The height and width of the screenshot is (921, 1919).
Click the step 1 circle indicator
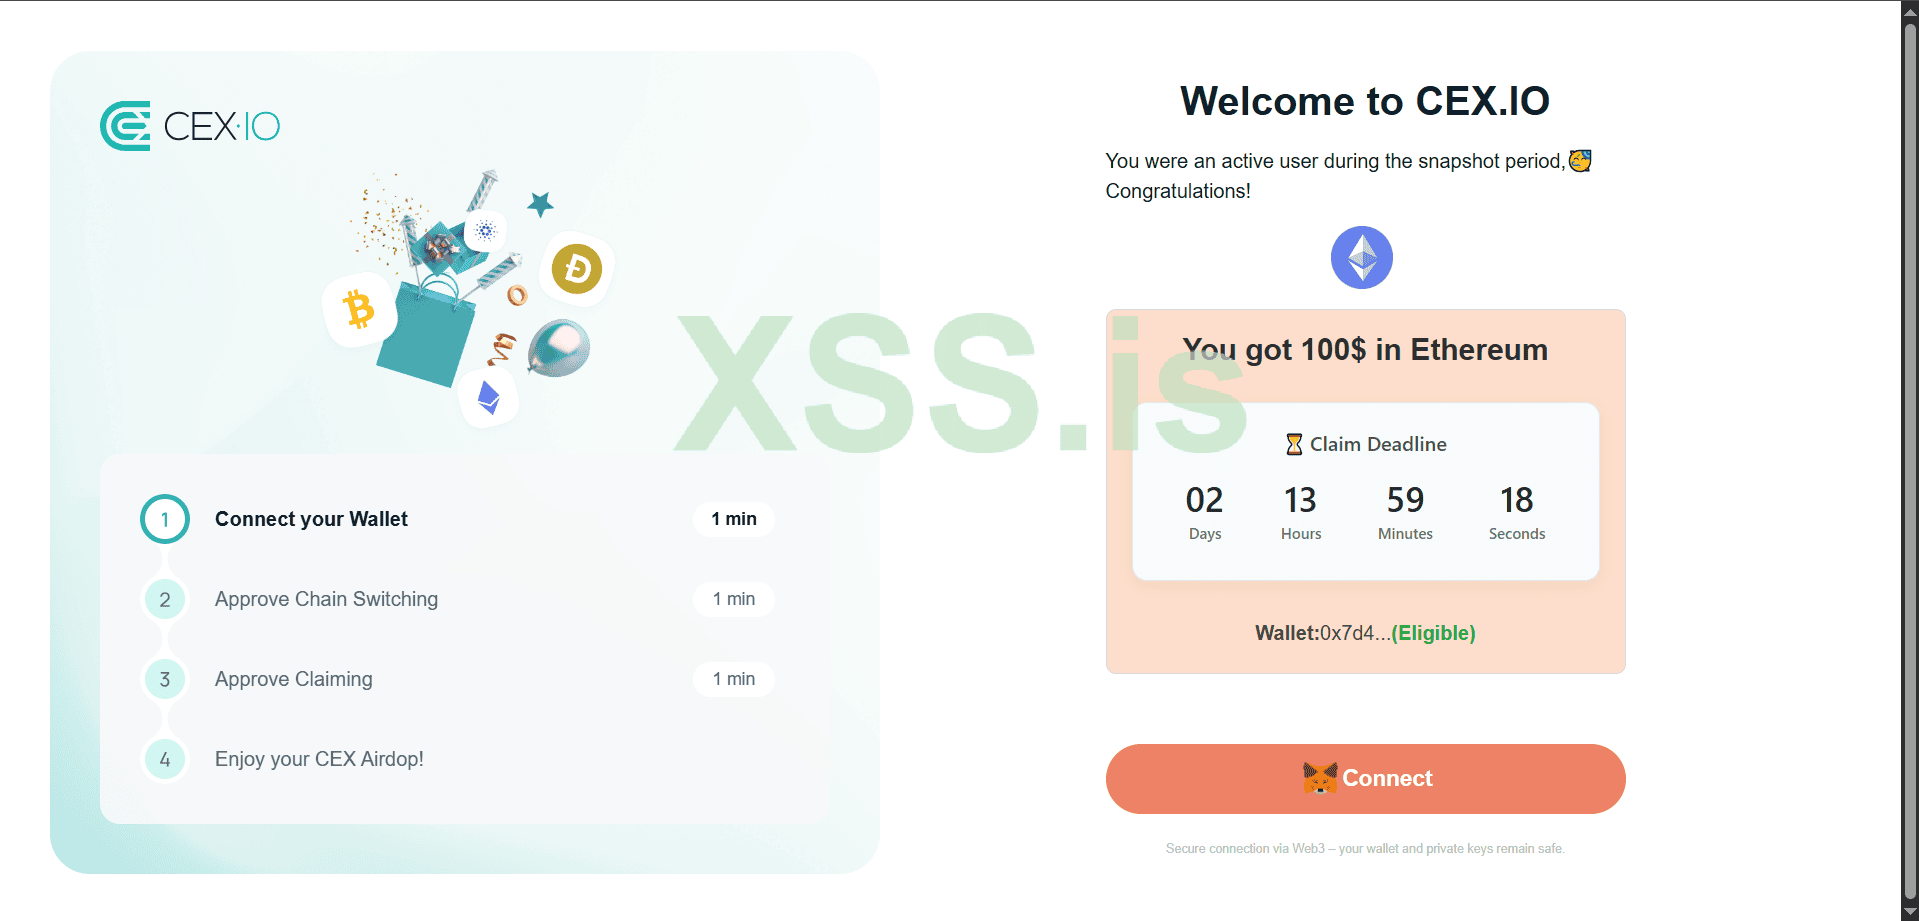[165, 519]
